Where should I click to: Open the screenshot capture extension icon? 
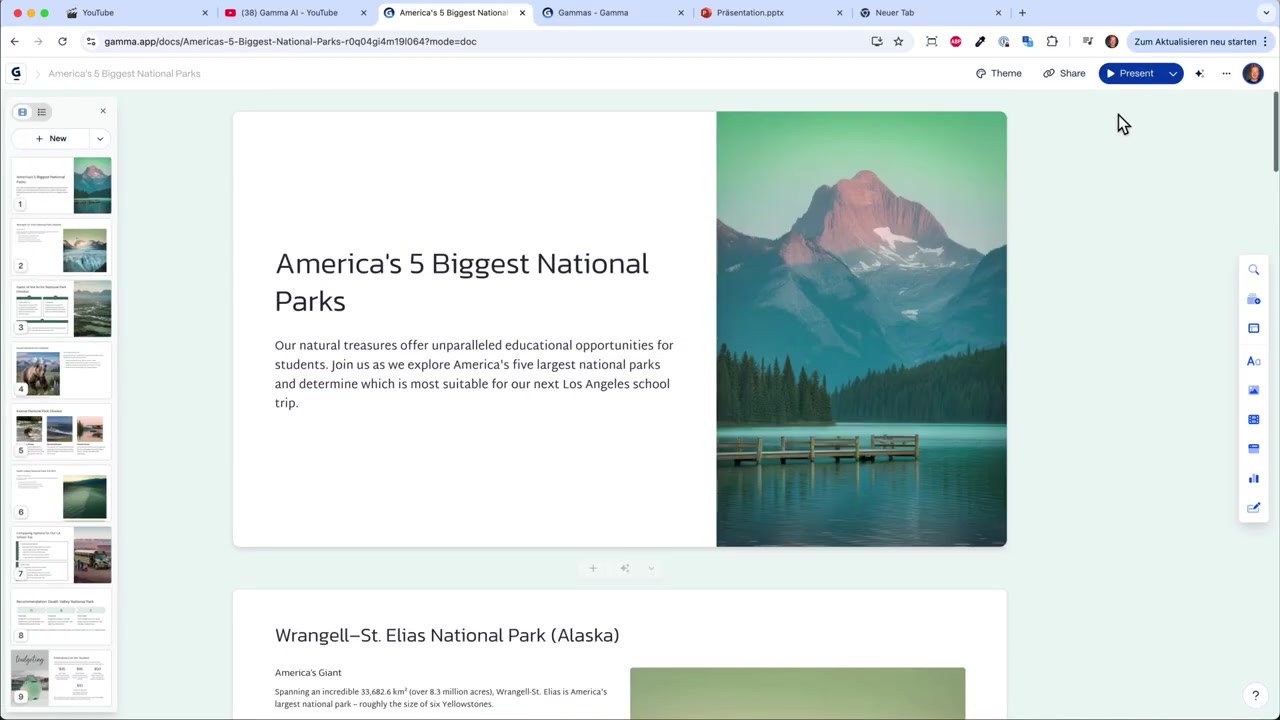(x=932, y=41)
